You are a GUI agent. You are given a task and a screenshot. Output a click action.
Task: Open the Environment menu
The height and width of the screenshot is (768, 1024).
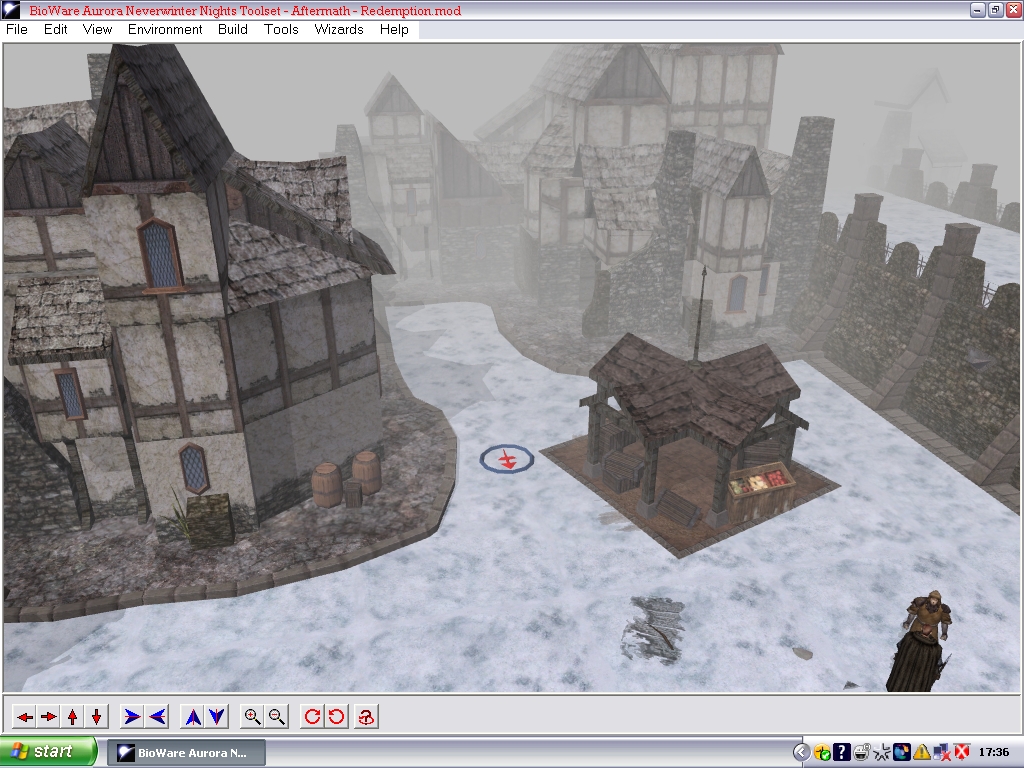pyautogui.click(x=165, y=29)
